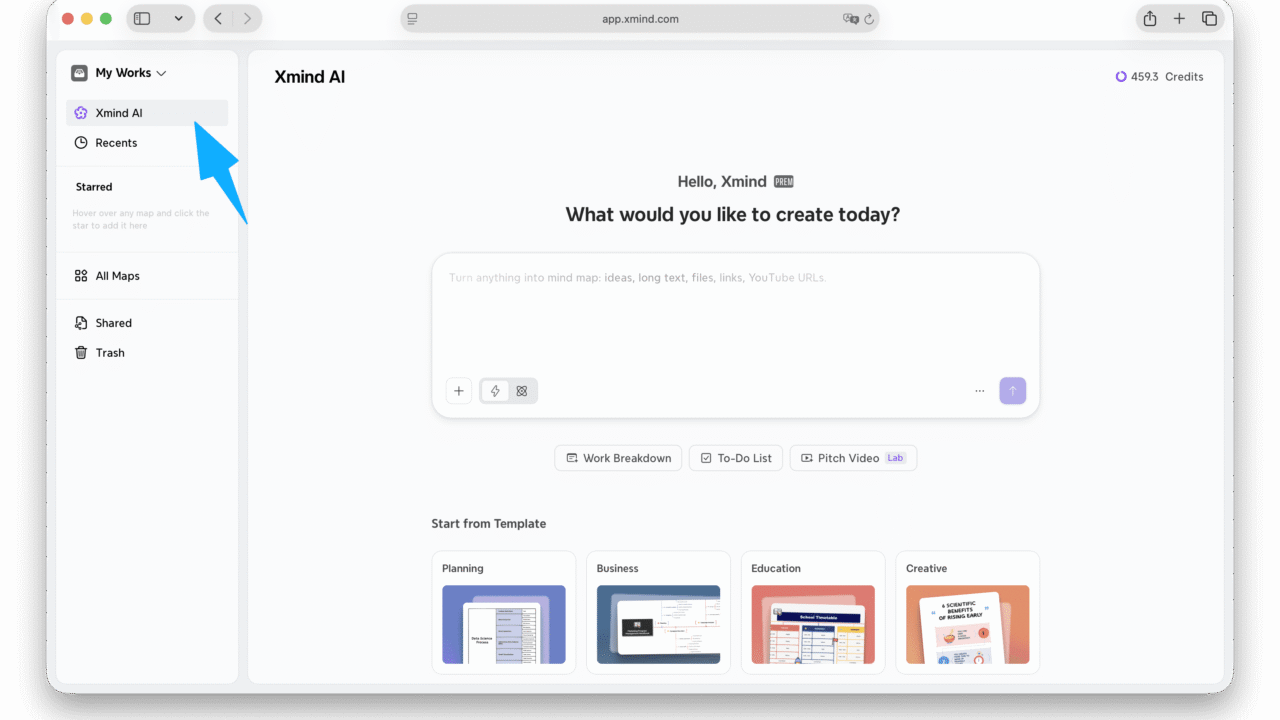
Task: Open a new browser tab with plus icon
Action: (1180, 18)
